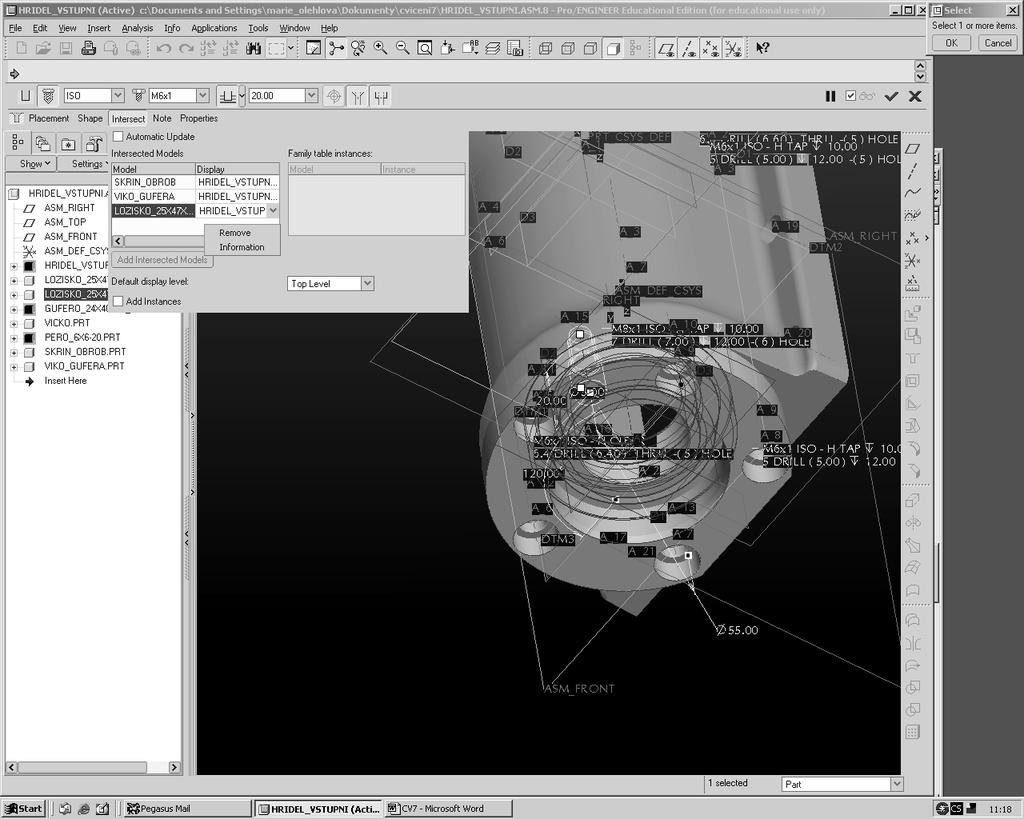Open the LOZISKO row Display dropdown arrow
The width and height of the screenshot is (1024, 819).
273,210
